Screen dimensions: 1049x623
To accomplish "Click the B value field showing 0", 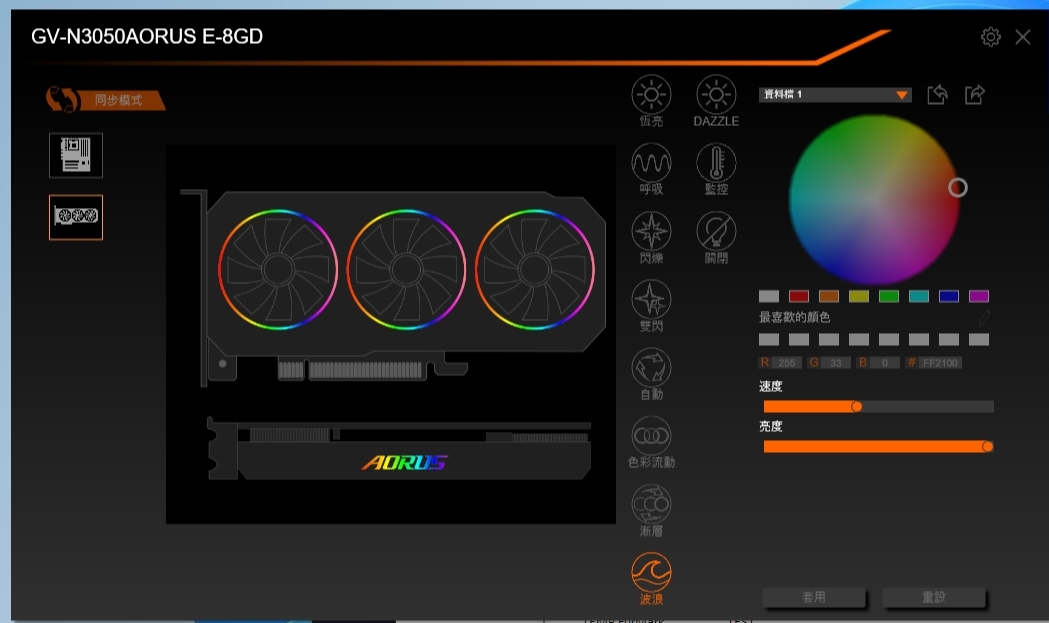I will pyautogui.click(x=884, y=363).
